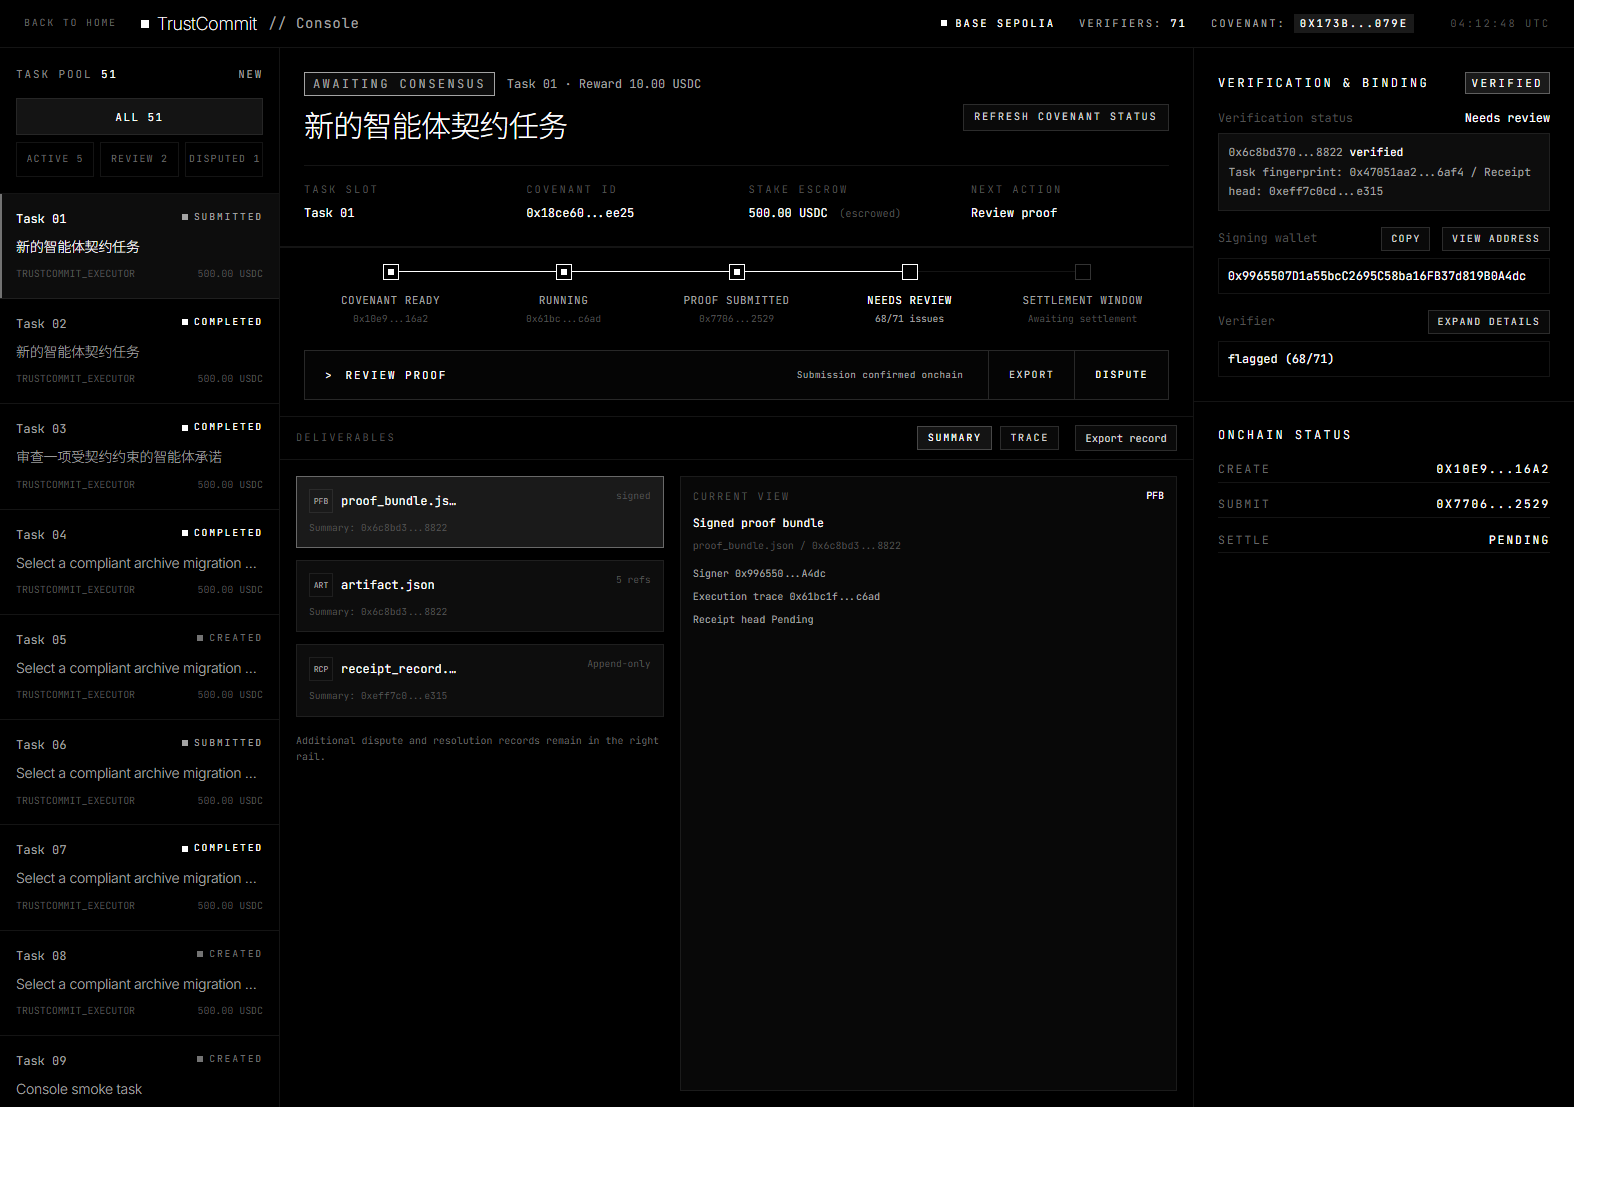This screenshot has height=1200, width=1600.
Task: Select the artifact.json deliverable card
Action: (480, 596)
